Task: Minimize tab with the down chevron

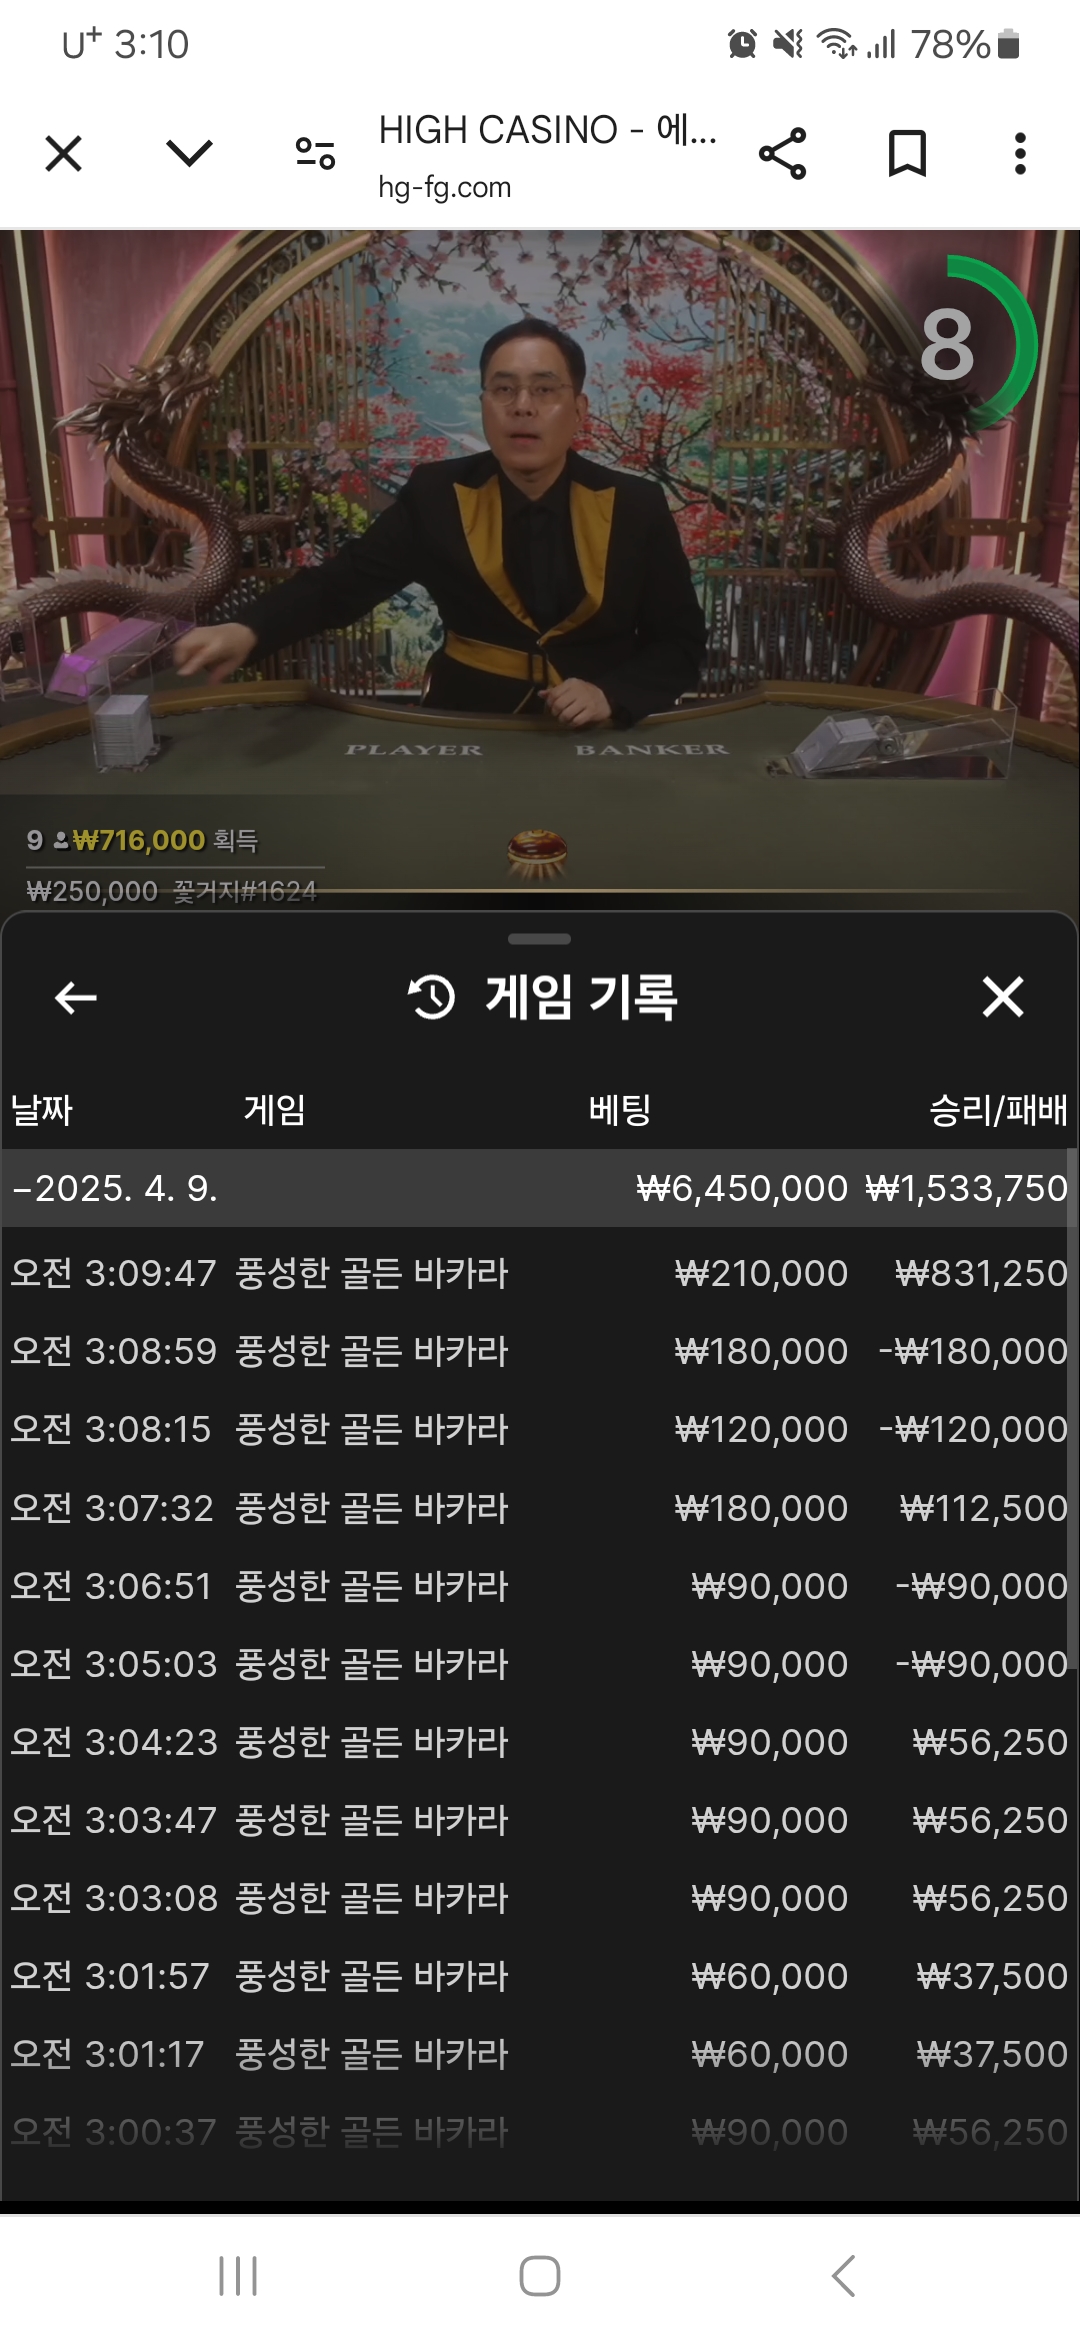Action: click(189, 153)
